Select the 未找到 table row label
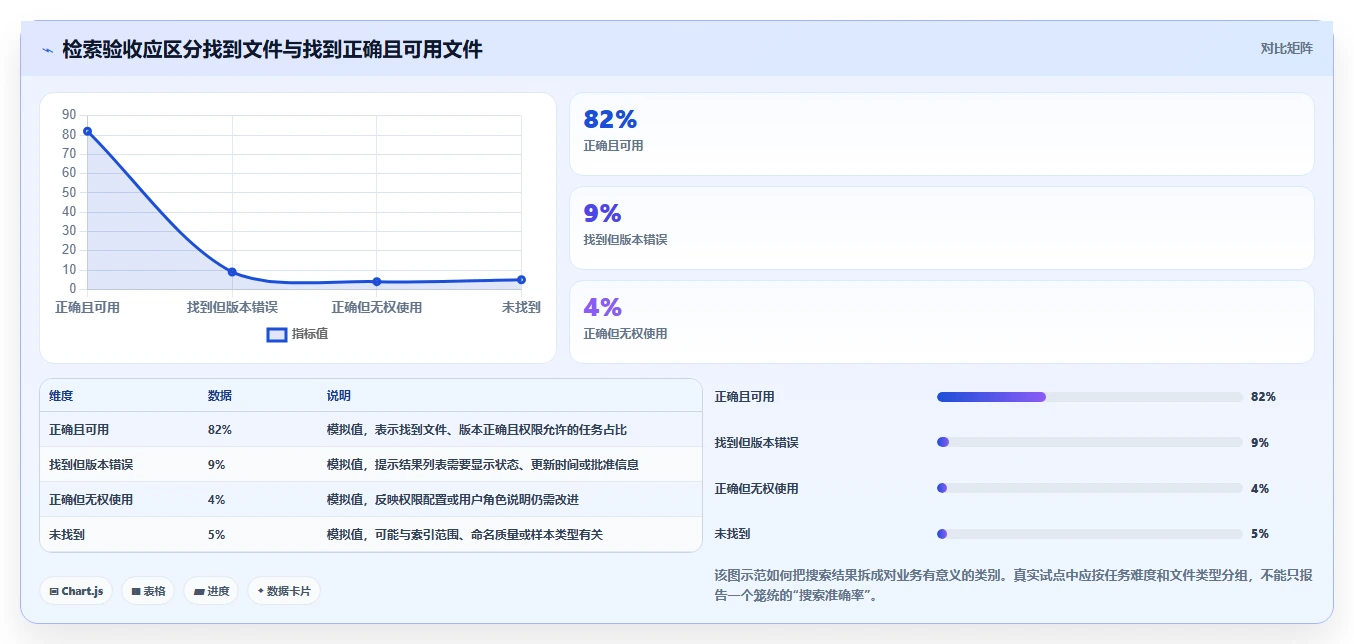This screenshot has height=644, width=1354. (67, 535)
